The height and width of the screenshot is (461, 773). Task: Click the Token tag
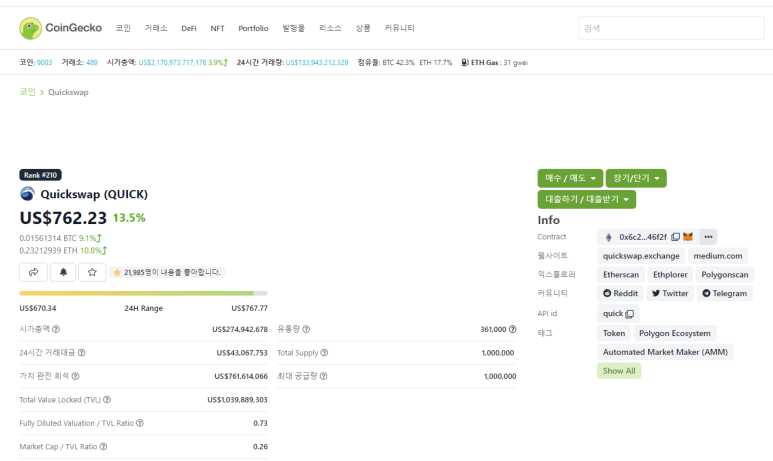pyautogui.click(x=614, y=333)
